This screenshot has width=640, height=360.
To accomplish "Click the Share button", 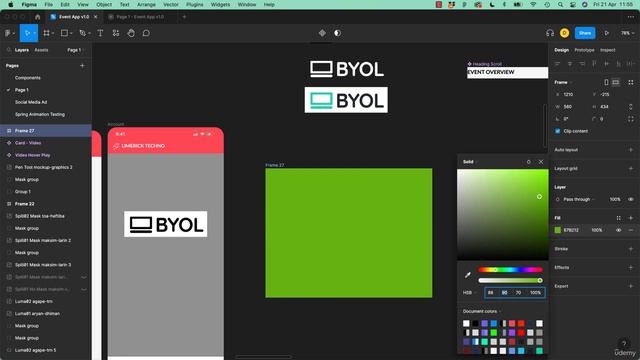I will (585, 33).
